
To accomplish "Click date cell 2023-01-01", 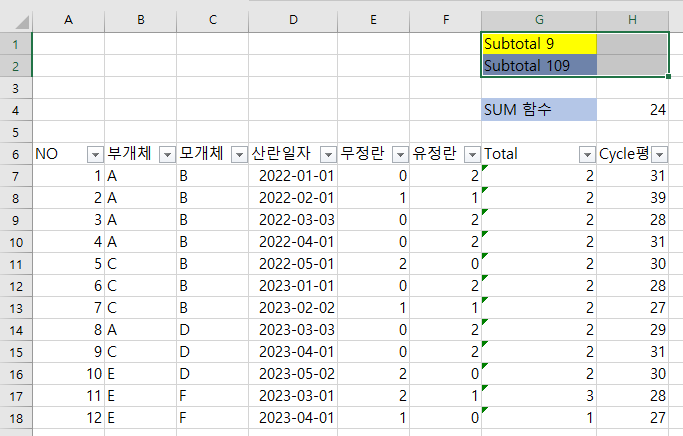I will (293, 286).
